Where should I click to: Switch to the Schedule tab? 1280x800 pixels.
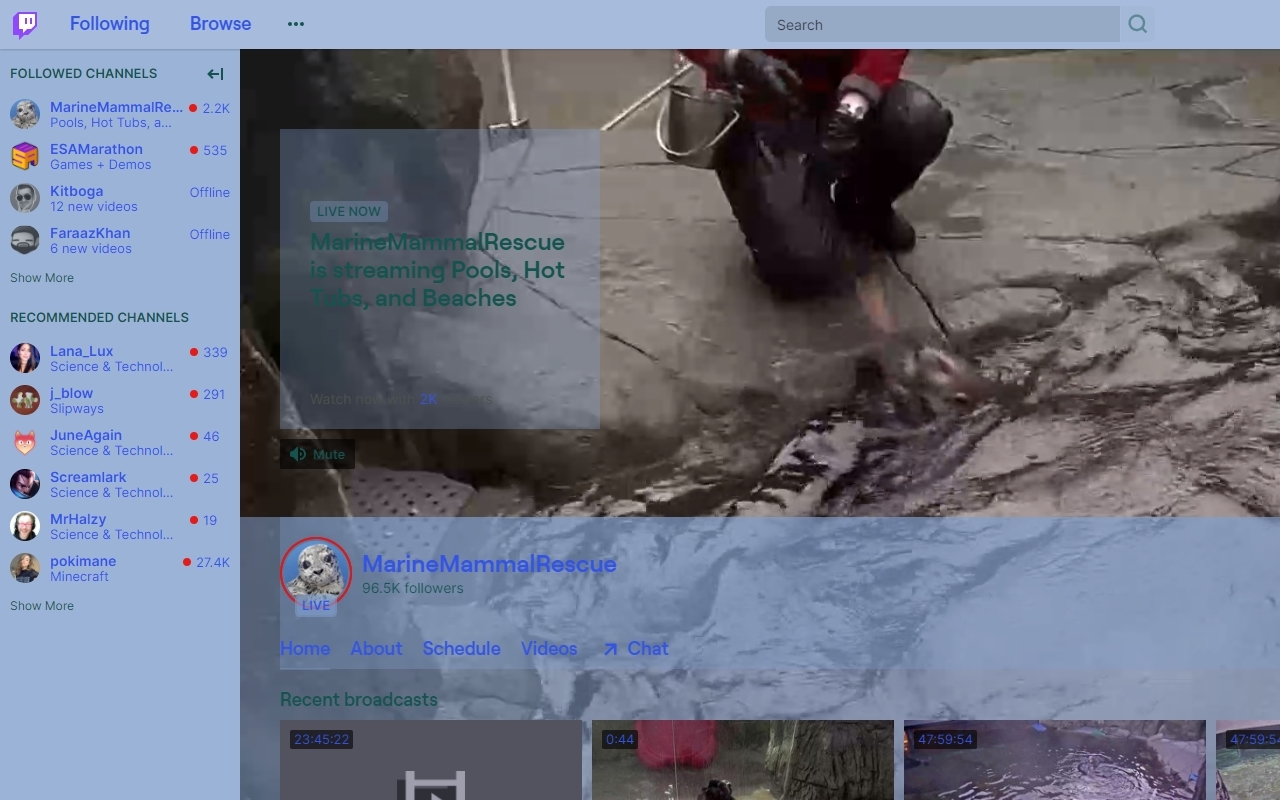[x=461, y=648]
